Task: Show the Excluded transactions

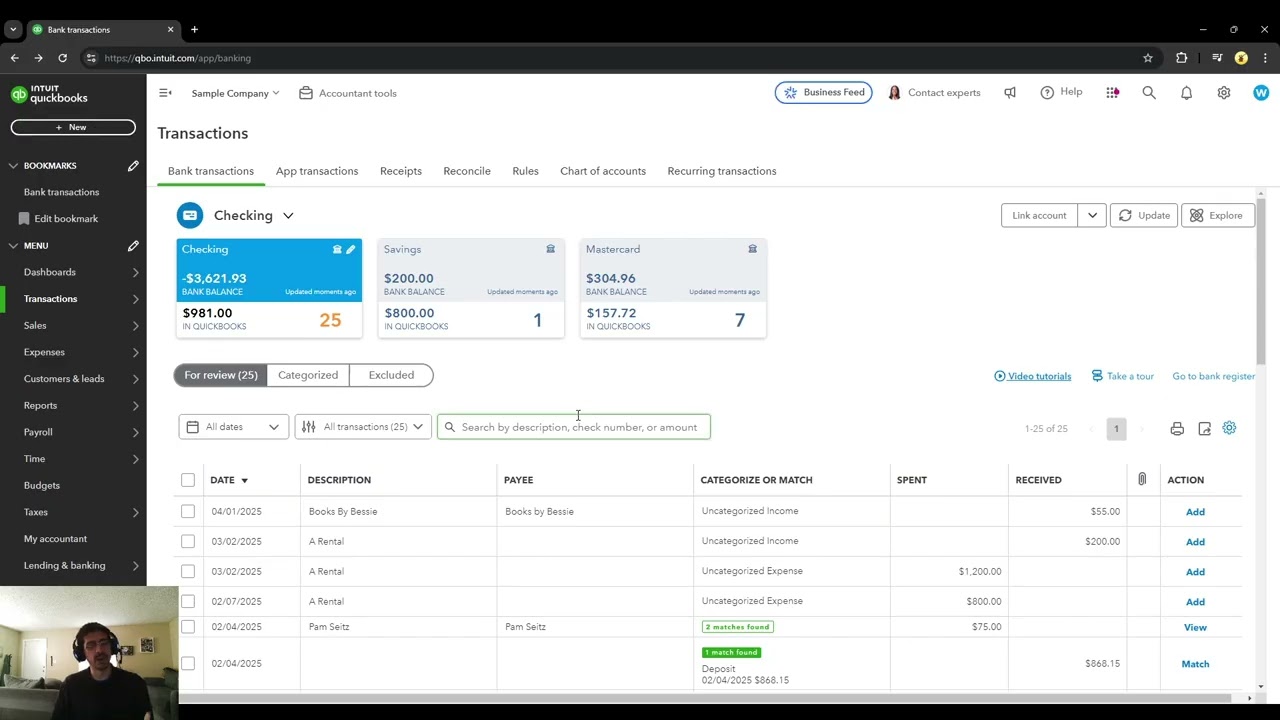Action: pos(391,375)
